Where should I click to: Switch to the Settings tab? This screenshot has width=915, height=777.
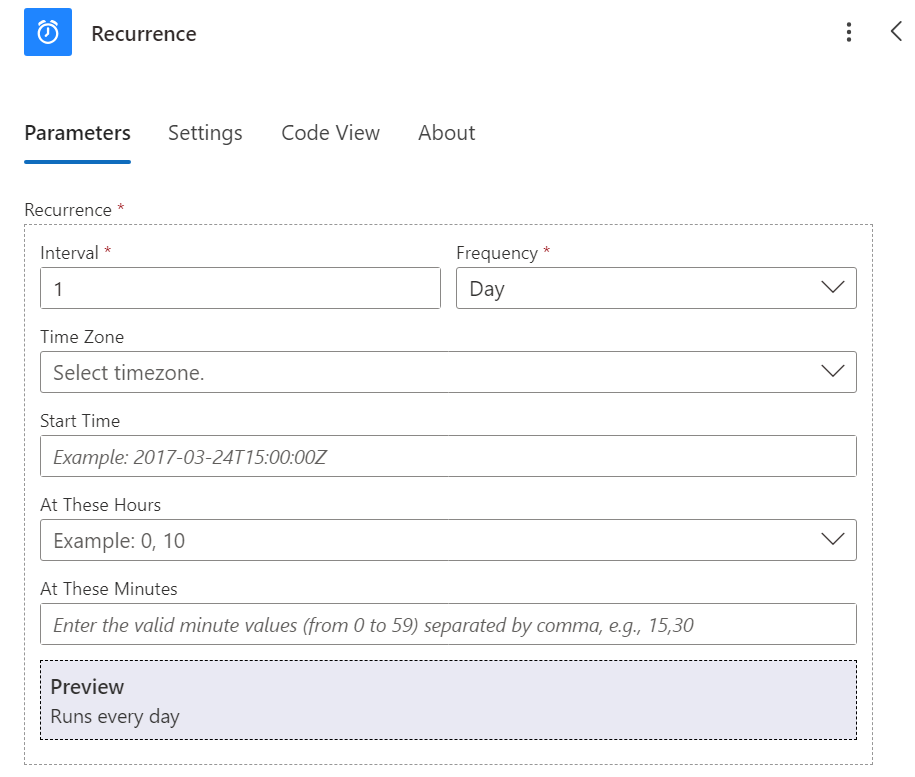pos(205,133)
